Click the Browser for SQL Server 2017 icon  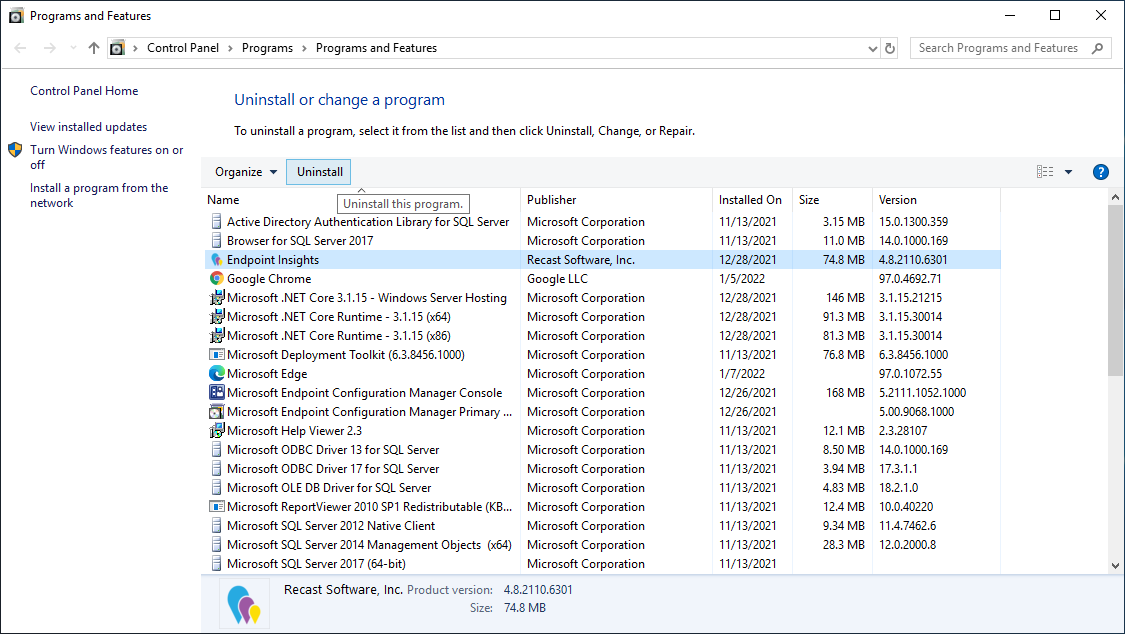coord(216,240)
